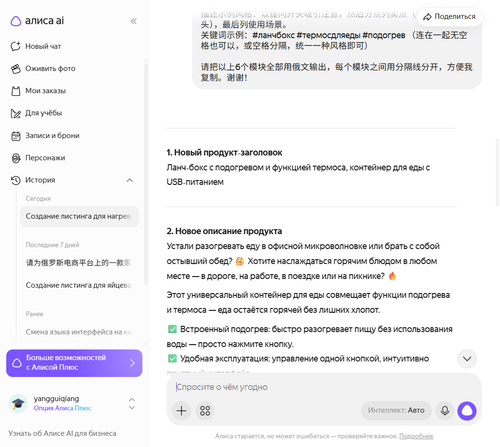
Task: Collapse the История list chevron
Action: pos(130,180)
